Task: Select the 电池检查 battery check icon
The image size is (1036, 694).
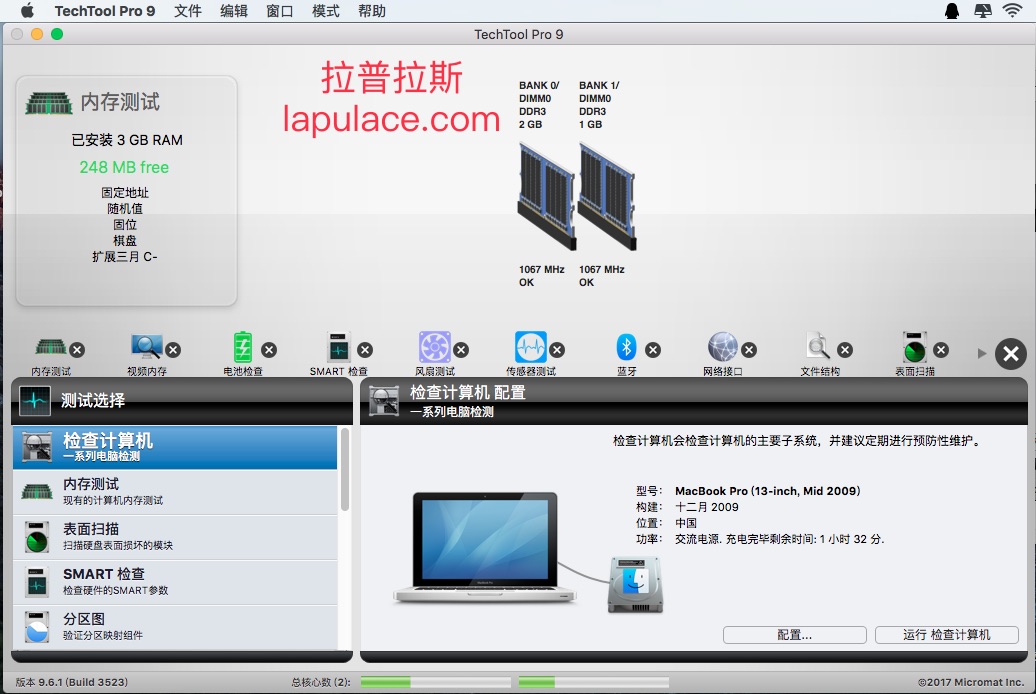Action: pyautogui.click(x=242, y=347)
